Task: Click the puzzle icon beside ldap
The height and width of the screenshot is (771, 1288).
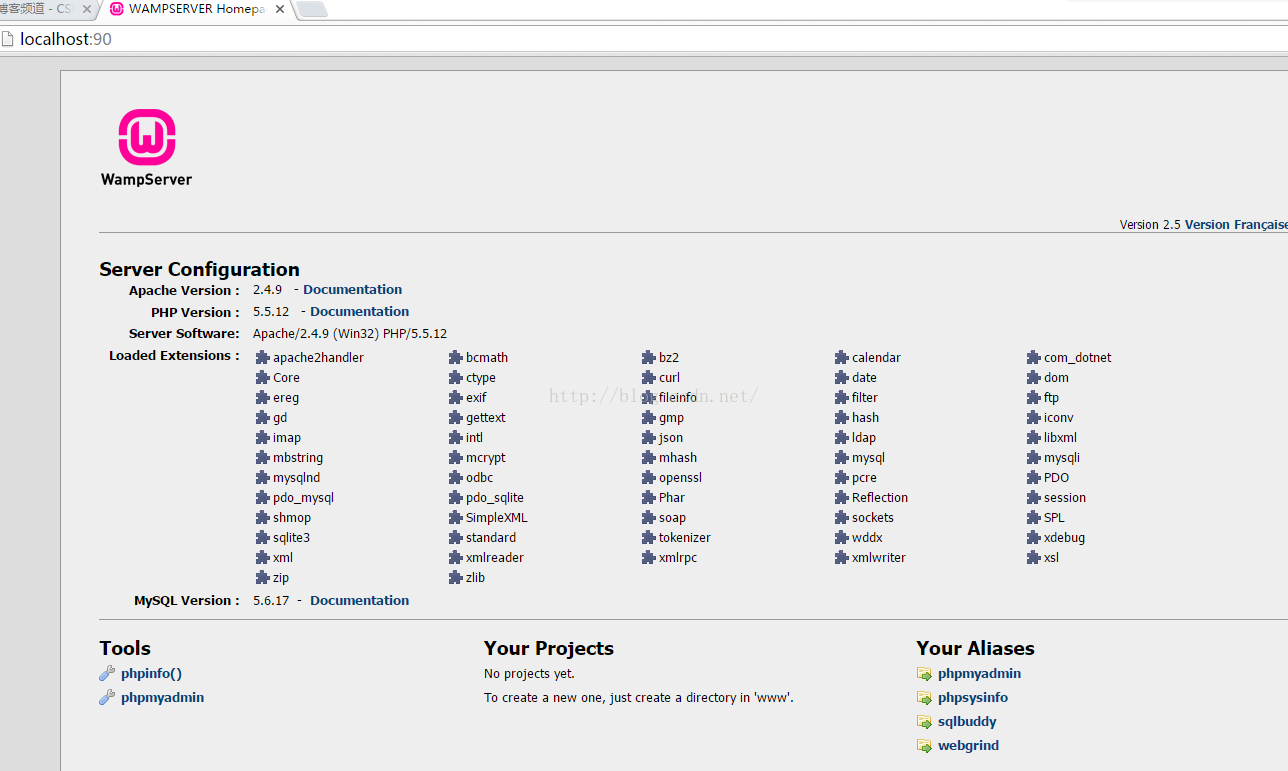Action: [842, 437]
